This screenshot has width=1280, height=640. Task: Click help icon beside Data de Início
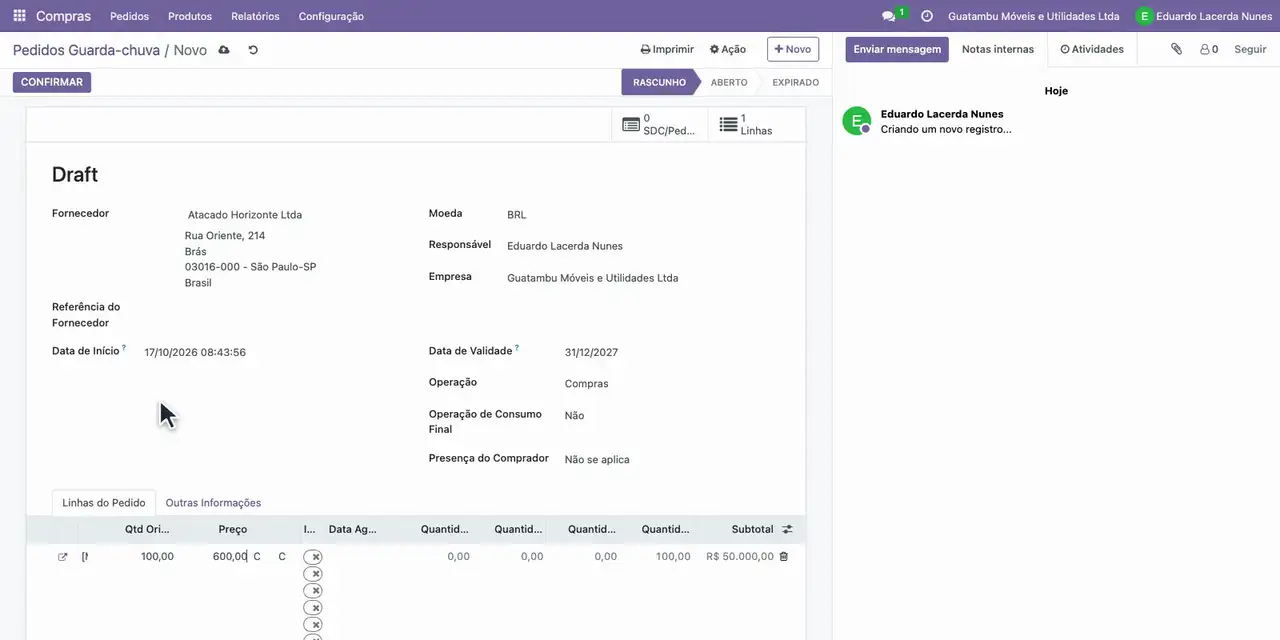coord(124,348)
